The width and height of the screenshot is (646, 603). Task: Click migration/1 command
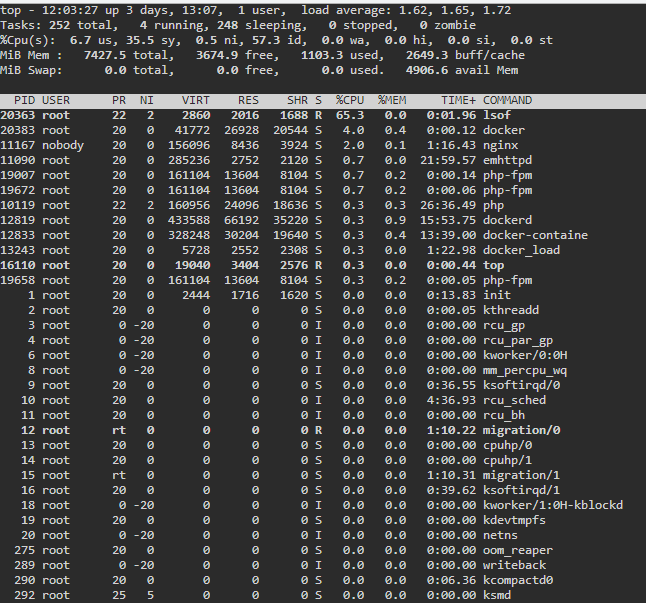pos(521,475)
